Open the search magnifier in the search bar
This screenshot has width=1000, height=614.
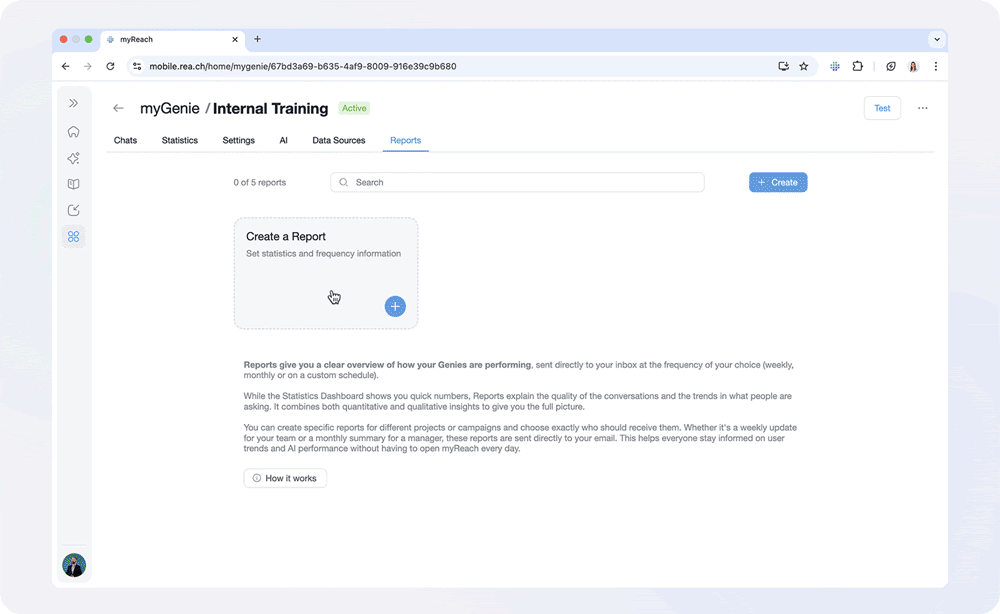344,182
